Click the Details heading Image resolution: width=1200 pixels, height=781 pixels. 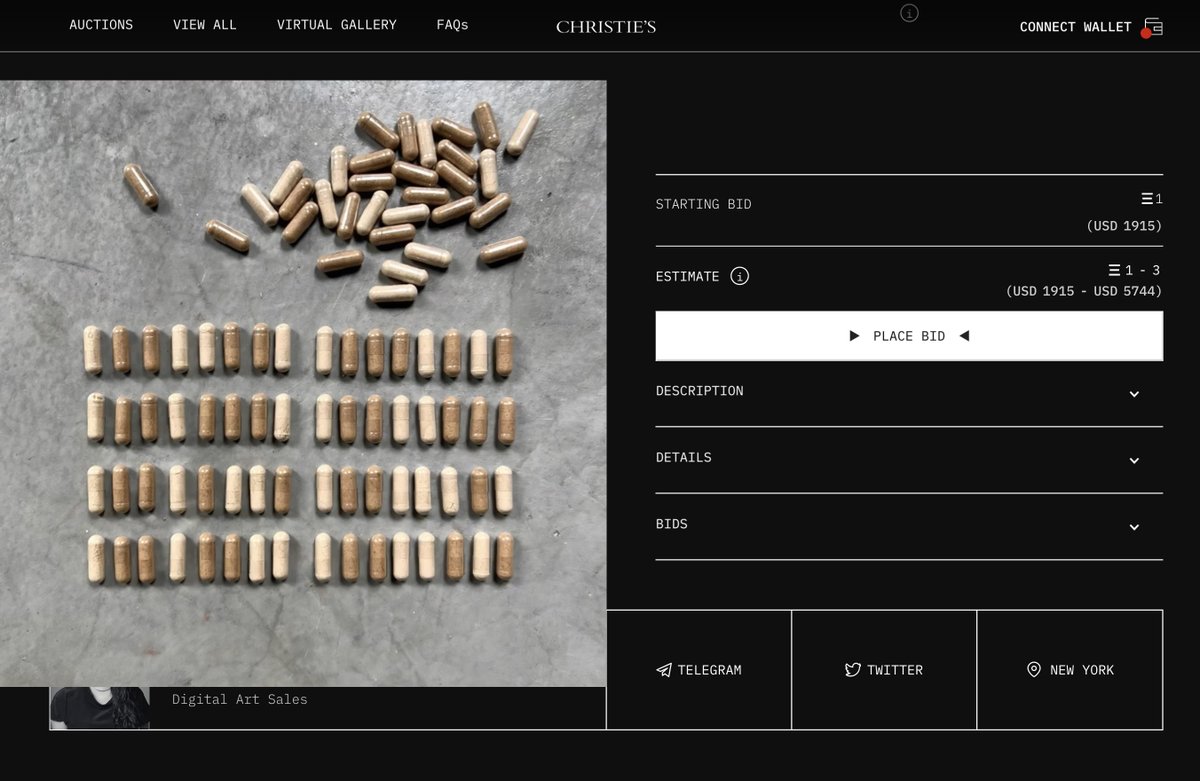tap(683, 457)
